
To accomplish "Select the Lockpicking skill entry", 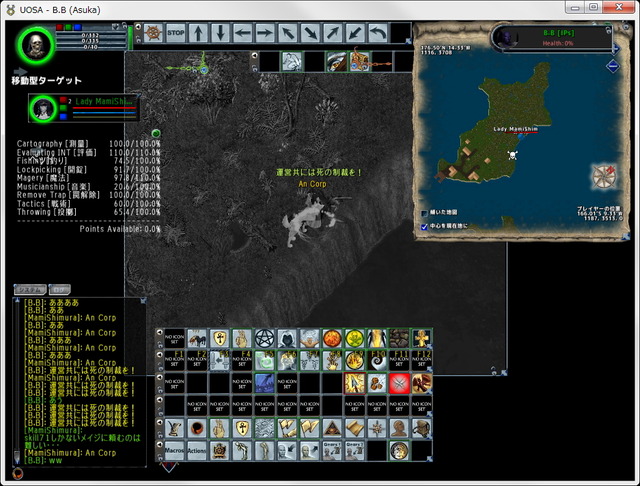I will (x=89, y=169).
